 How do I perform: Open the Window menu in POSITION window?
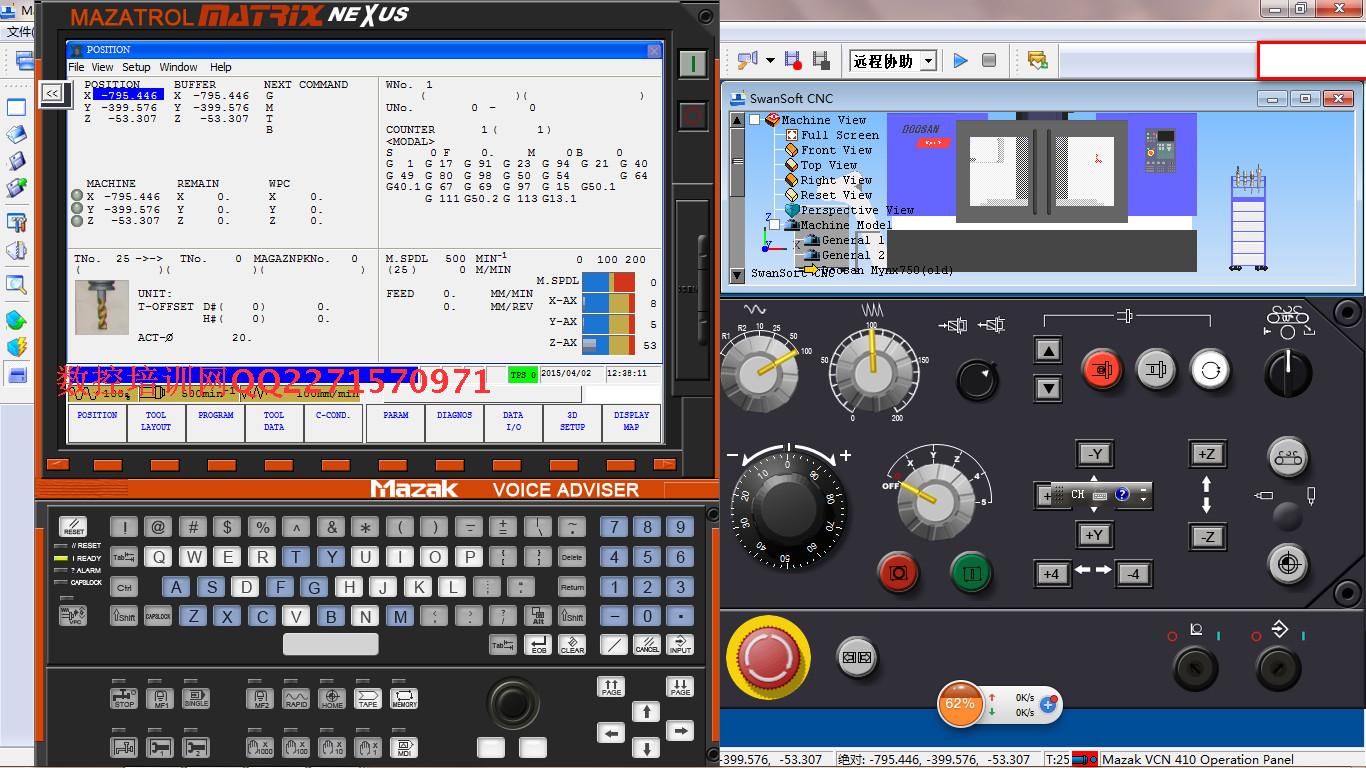[179, 67]
